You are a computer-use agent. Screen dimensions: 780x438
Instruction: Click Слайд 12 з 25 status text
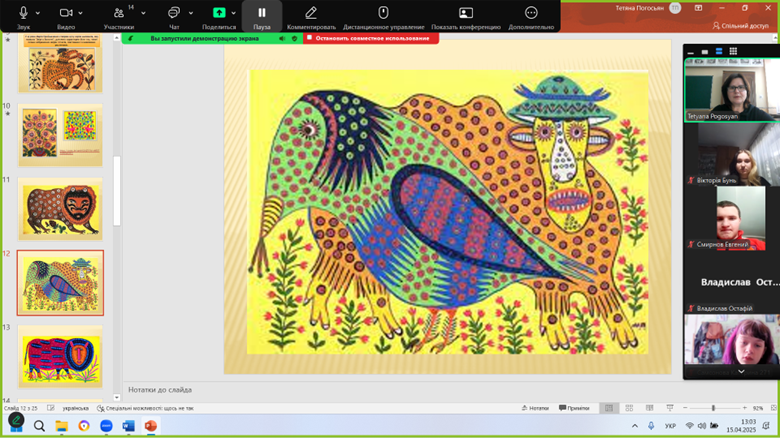(21, 408)
